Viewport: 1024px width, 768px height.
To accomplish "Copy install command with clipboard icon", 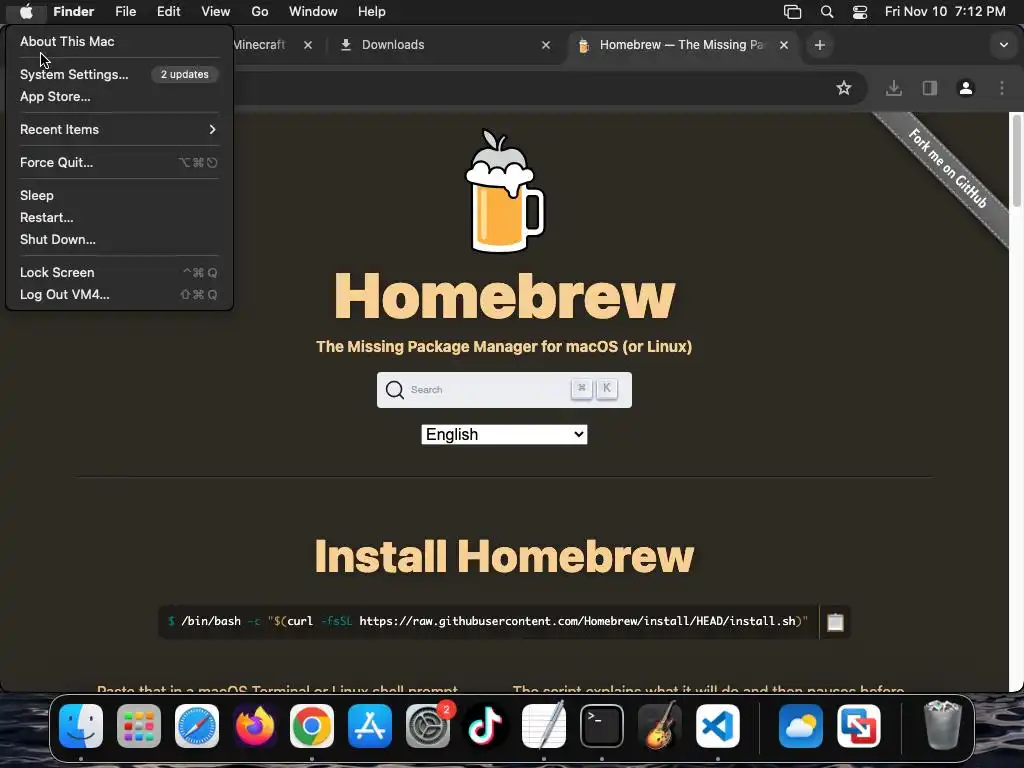I will click(835, 622).
